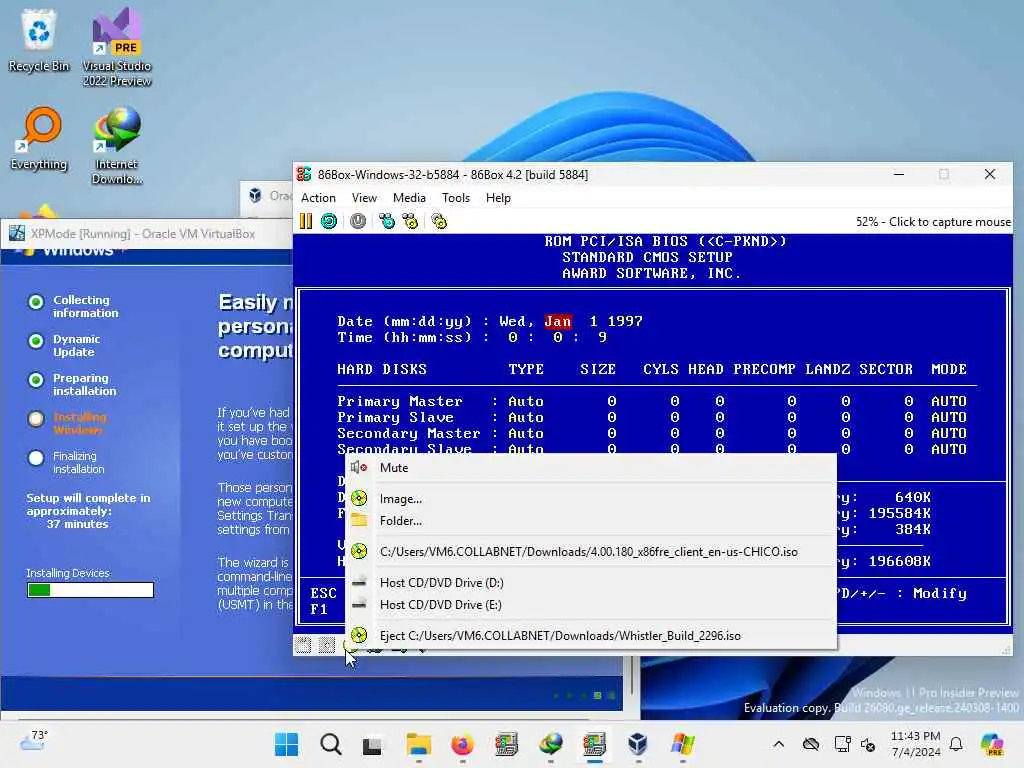Open the Help menu in 86Box
1024x768 pixels.
tap(498, 198)
